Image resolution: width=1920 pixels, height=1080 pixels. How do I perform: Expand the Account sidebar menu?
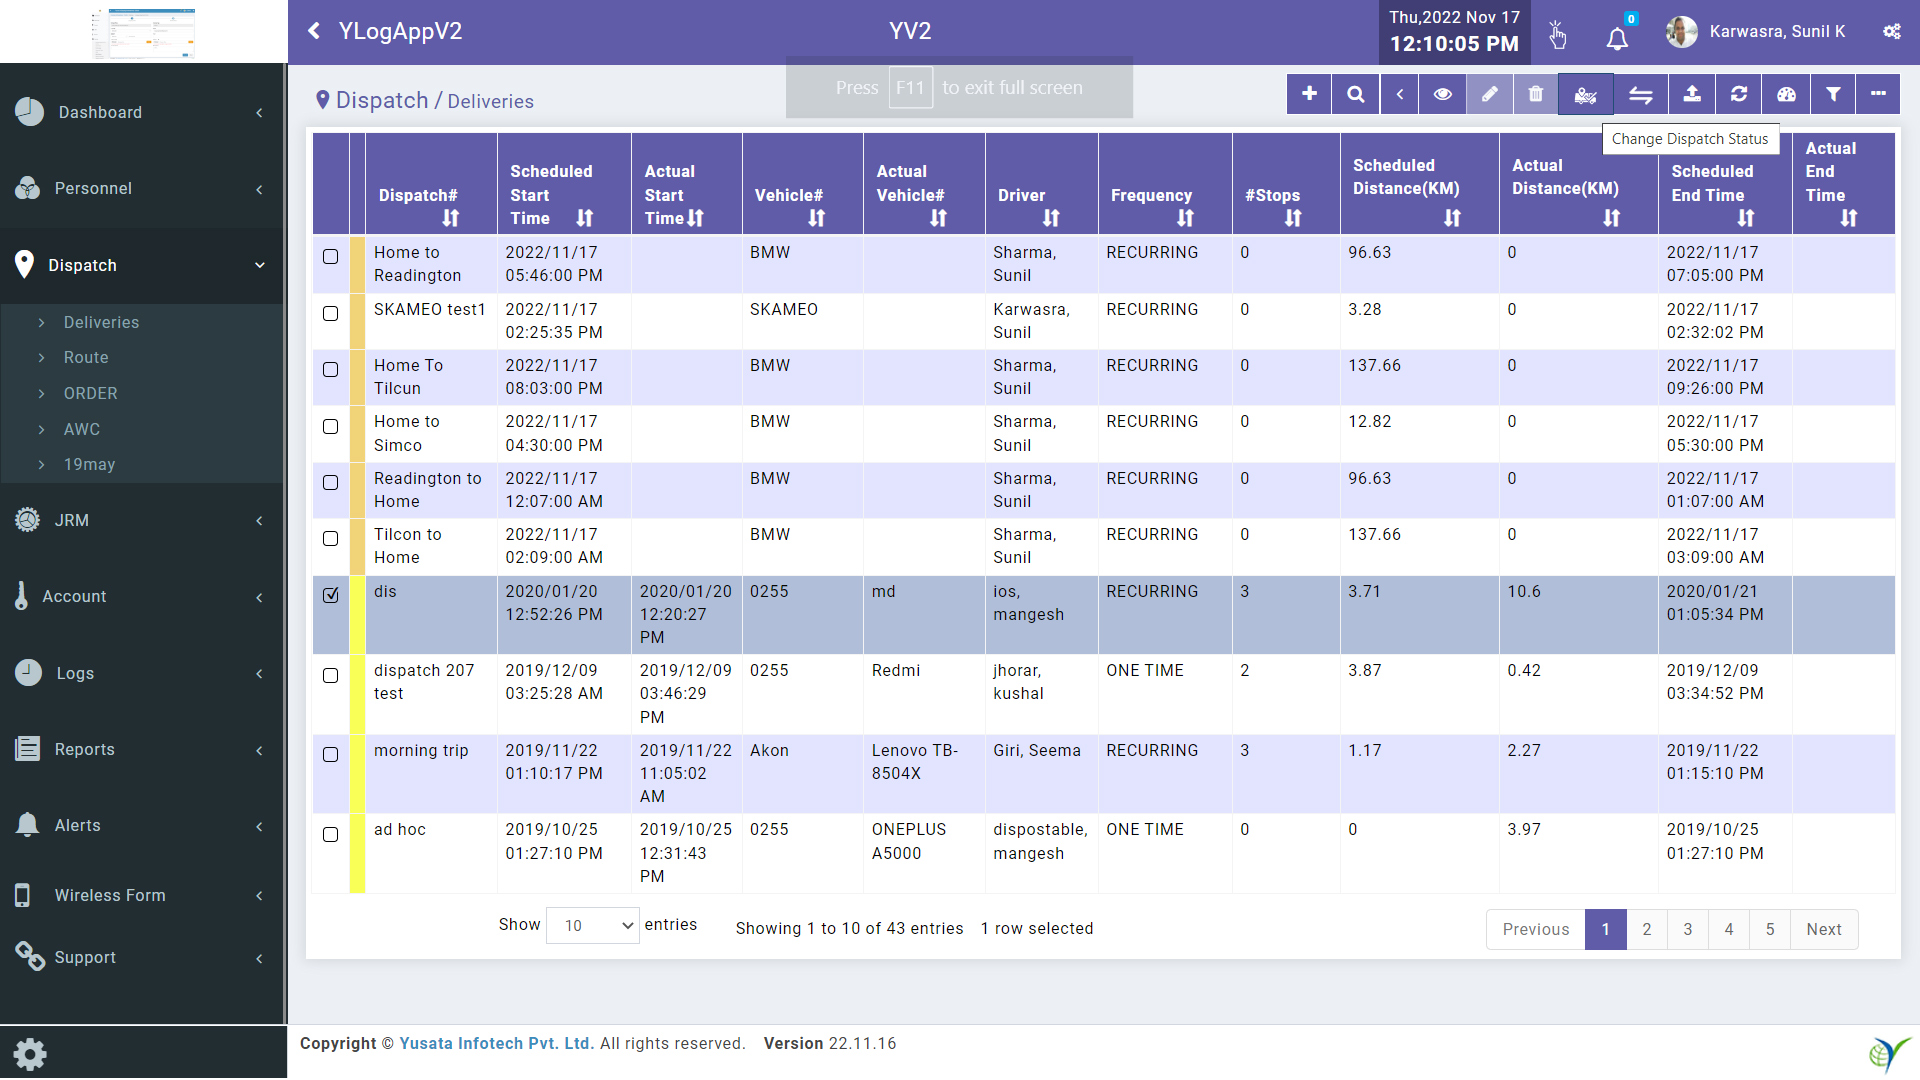[142, 596]
